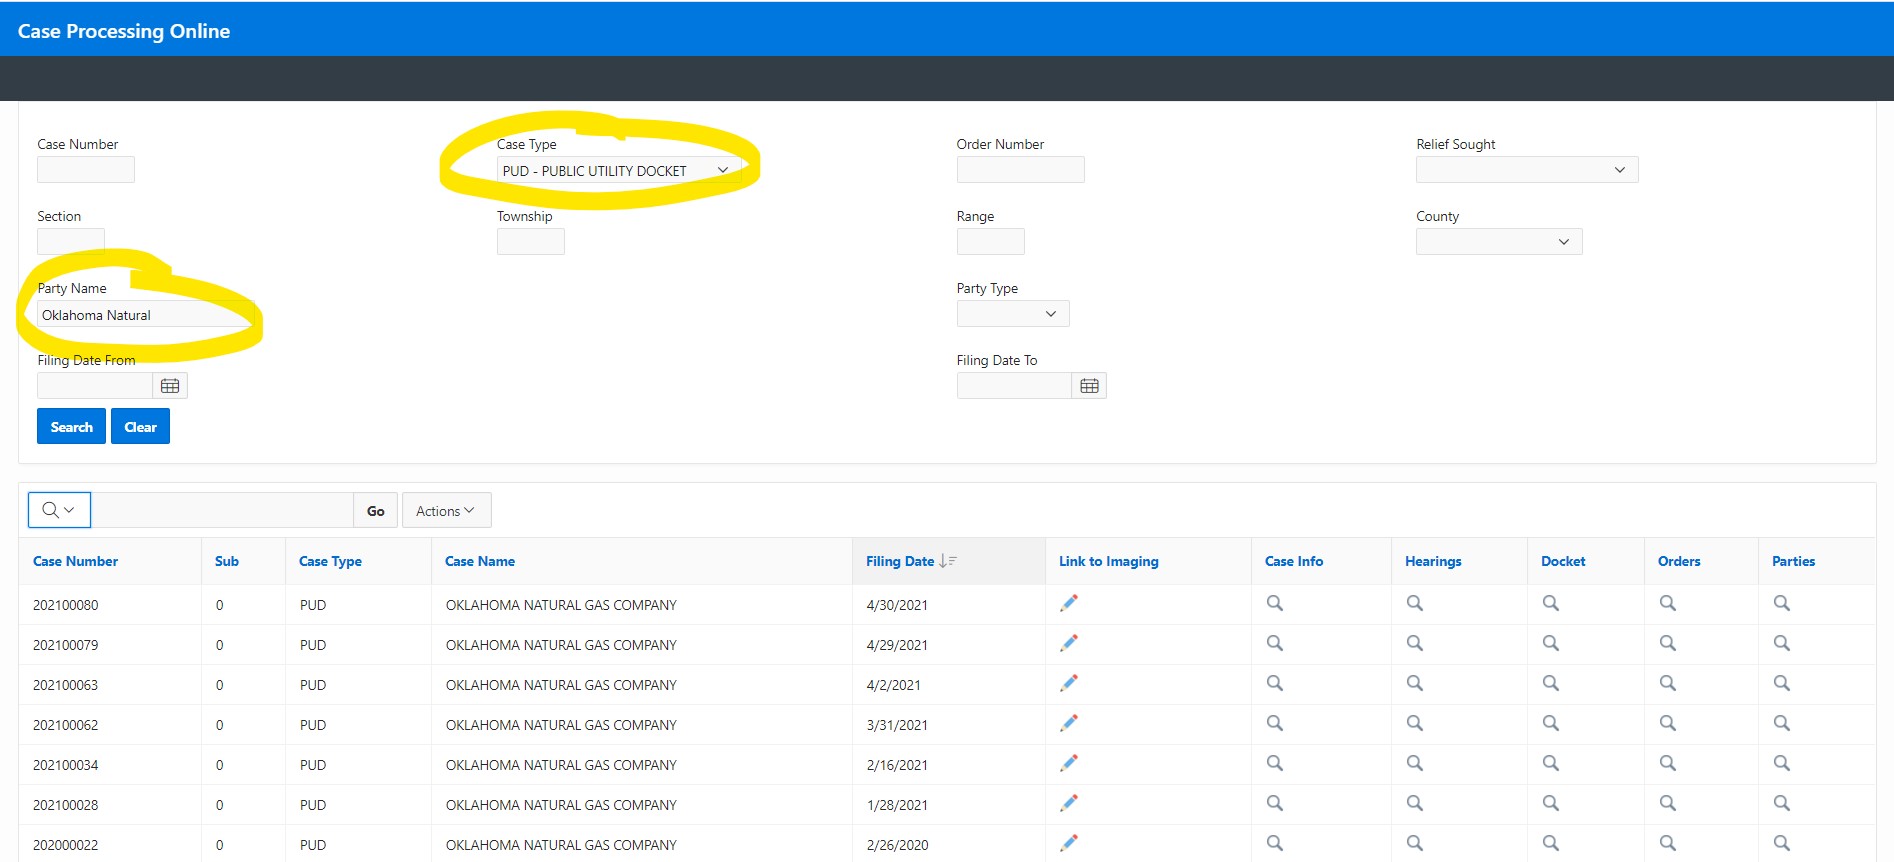Open the Case Processing Online title link
Image resolution: width=1894 pixels, height=862 pixels.
click(124, 31)
